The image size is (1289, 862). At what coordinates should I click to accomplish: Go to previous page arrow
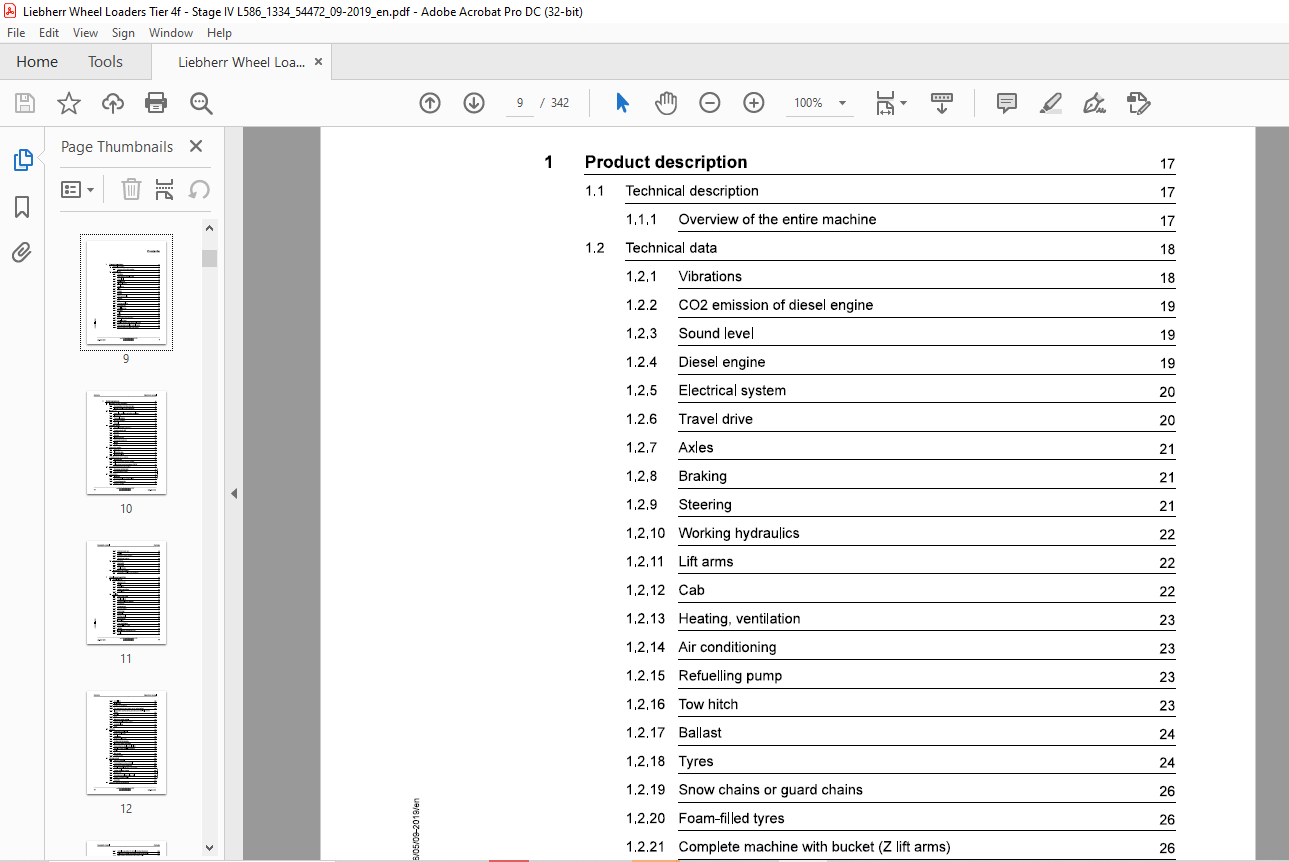point(430,103)
